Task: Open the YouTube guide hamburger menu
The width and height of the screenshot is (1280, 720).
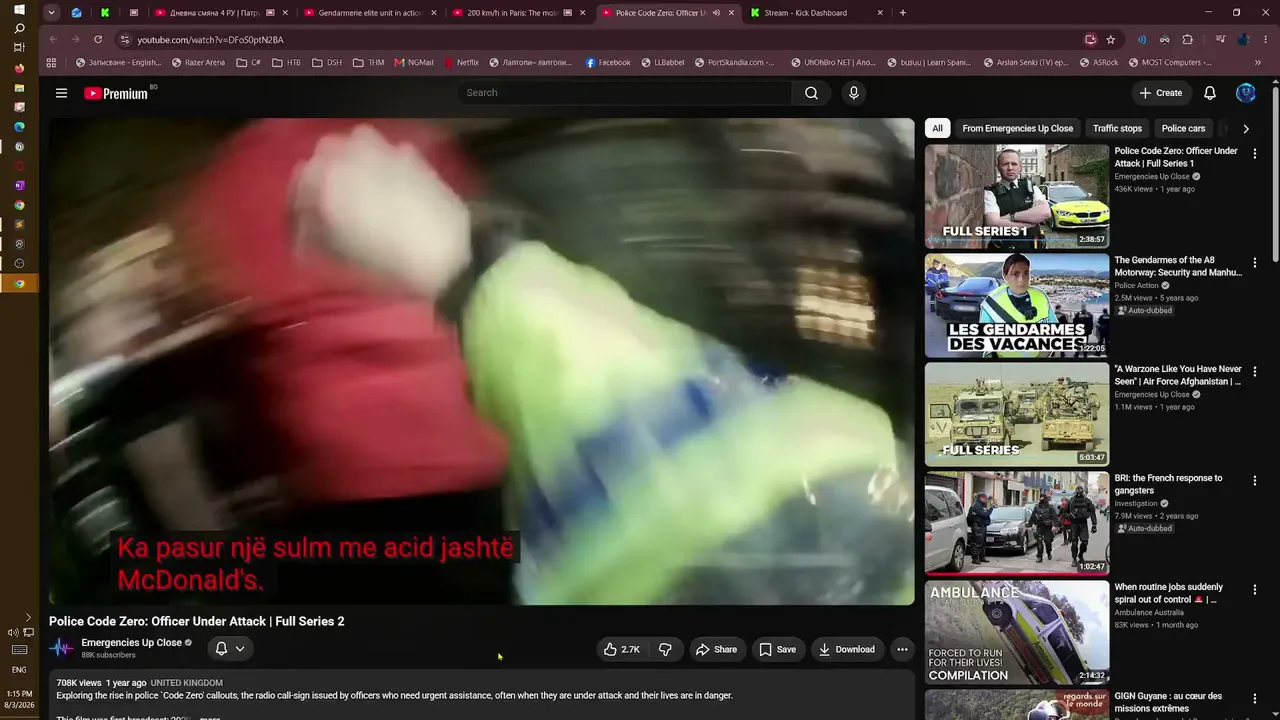Action: pos(61,93)
